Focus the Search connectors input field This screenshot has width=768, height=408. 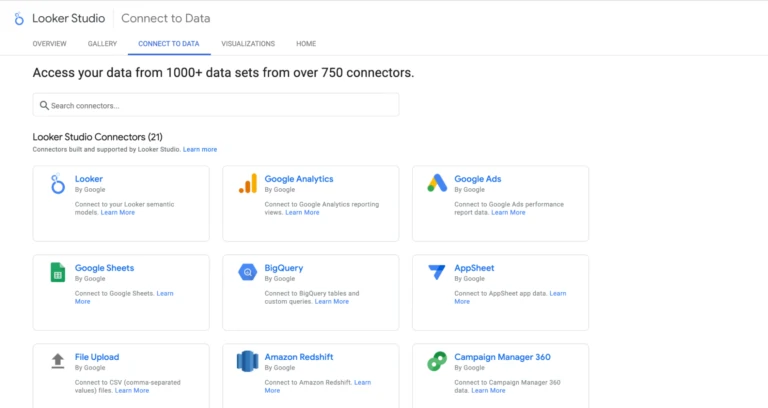click(x=220, y=105)
